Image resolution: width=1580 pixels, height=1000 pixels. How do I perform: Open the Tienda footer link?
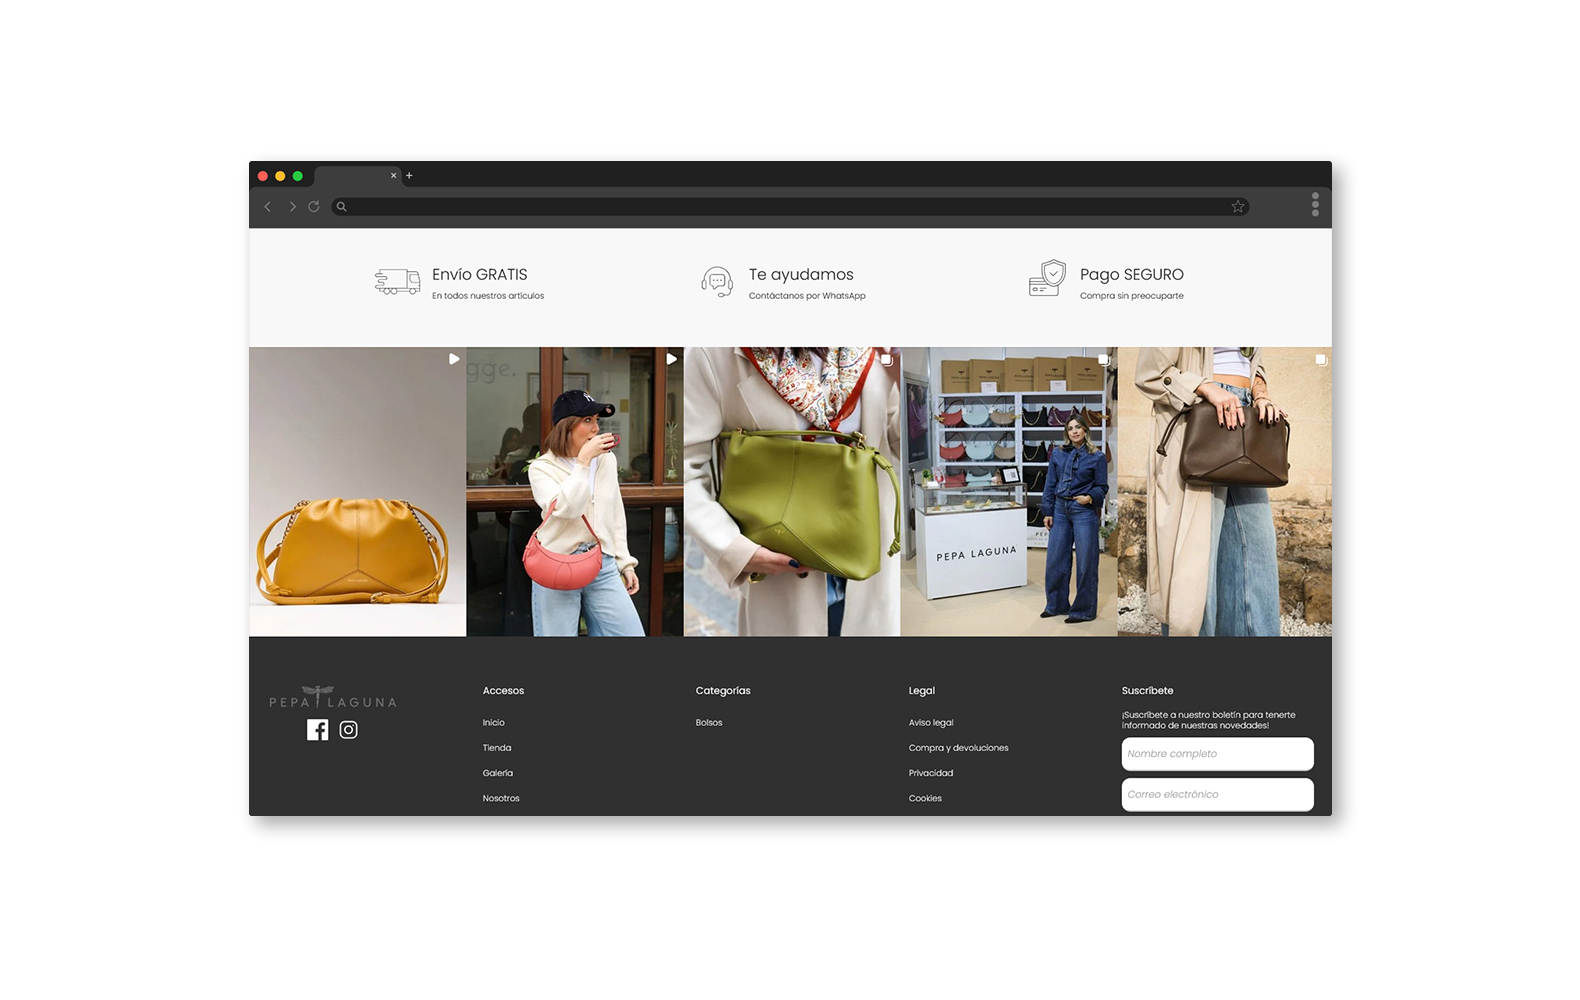click(496, 748)
